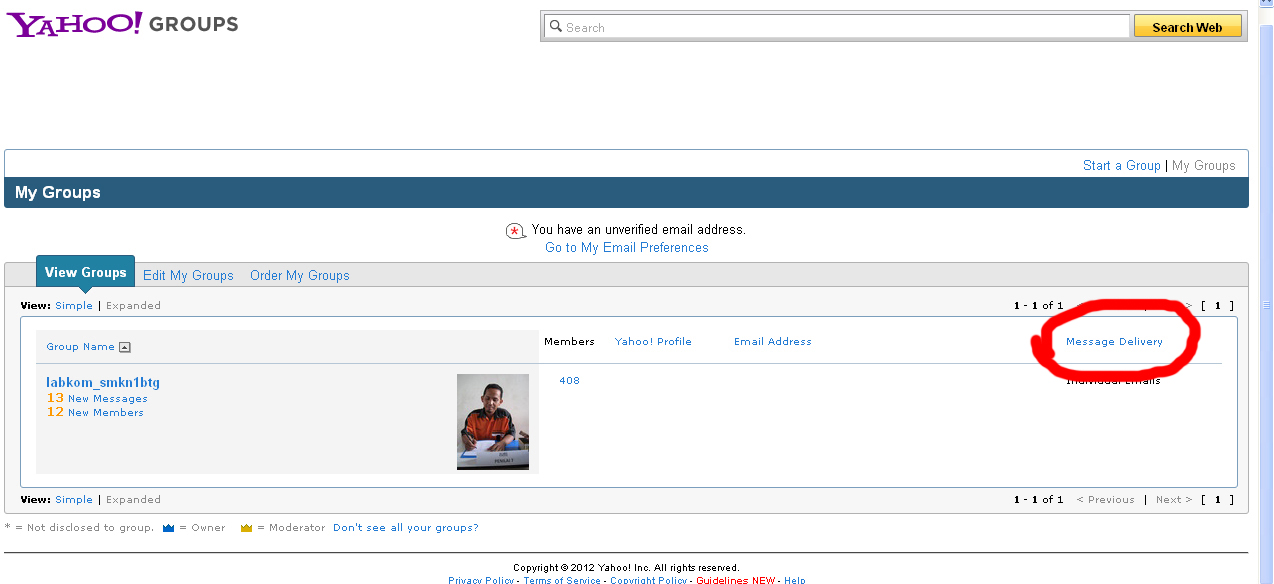Go to My Email Preferences

point(626,247)
